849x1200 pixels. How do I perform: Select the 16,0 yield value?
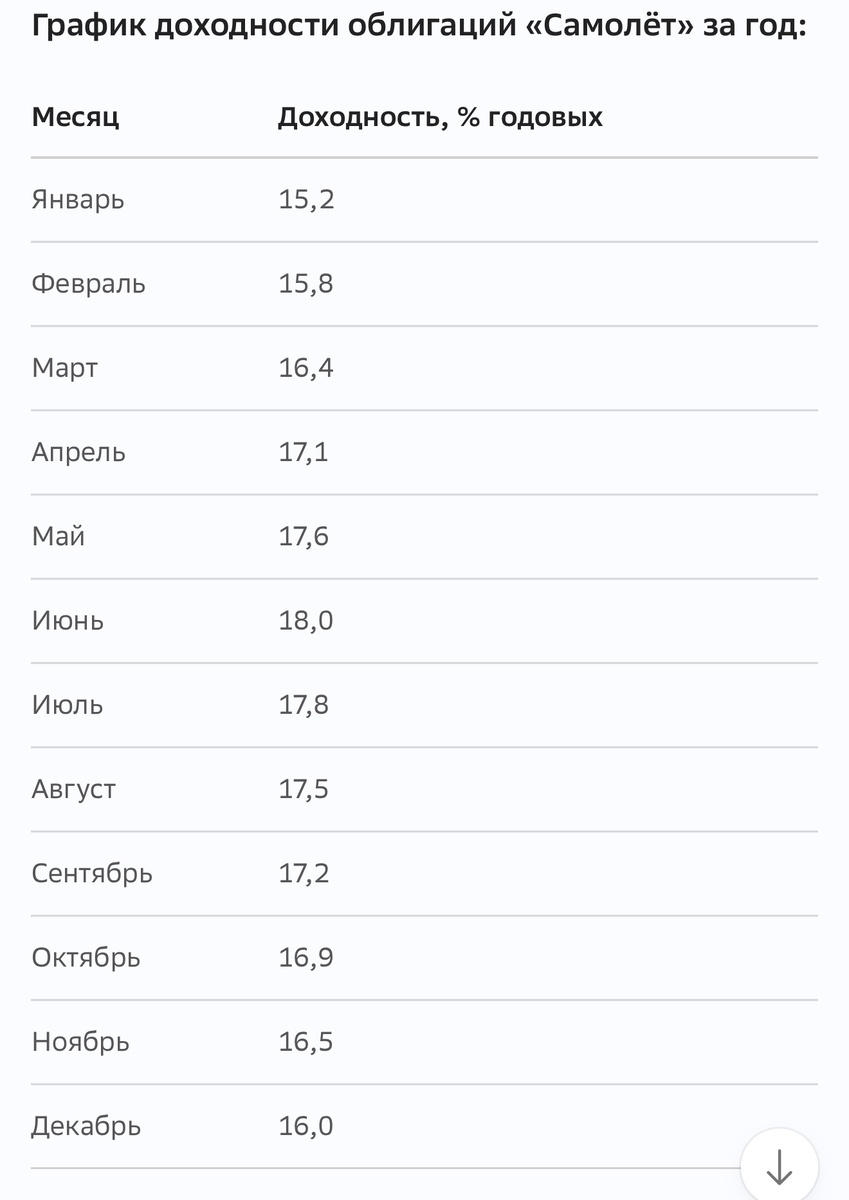tap(305, 1127)
